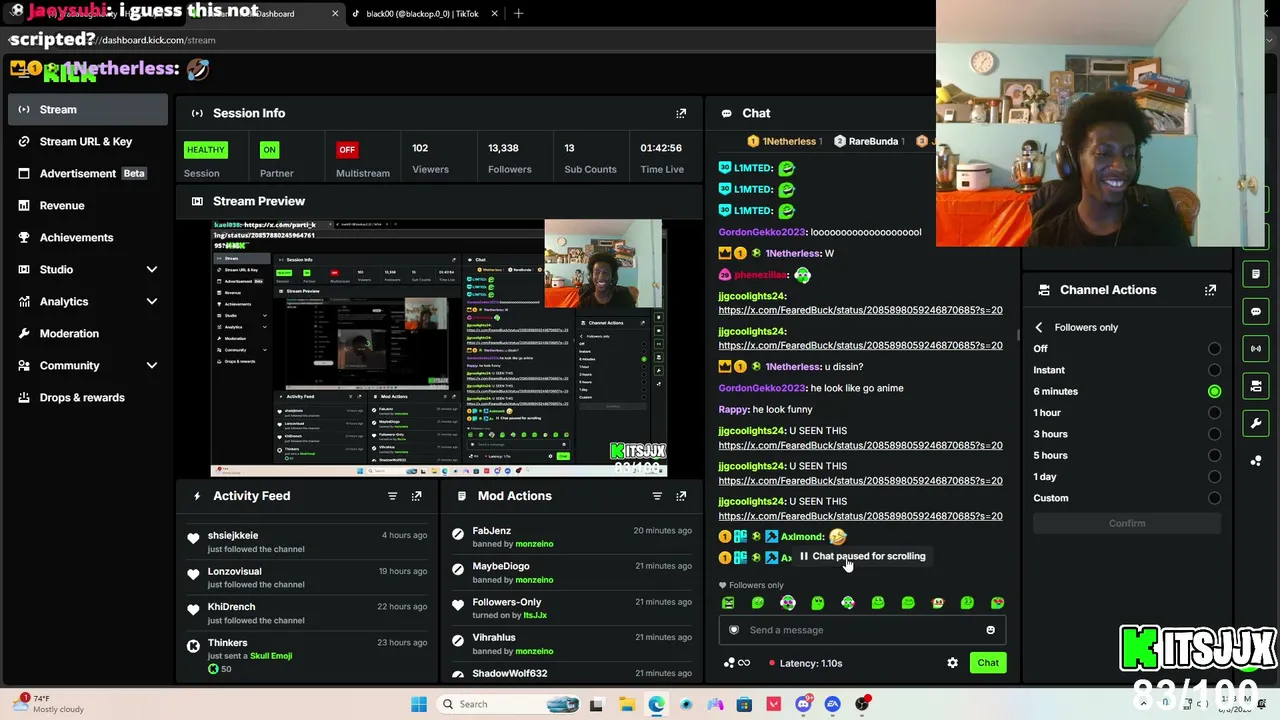Open Microsoft Store from the taskbar

744,704
